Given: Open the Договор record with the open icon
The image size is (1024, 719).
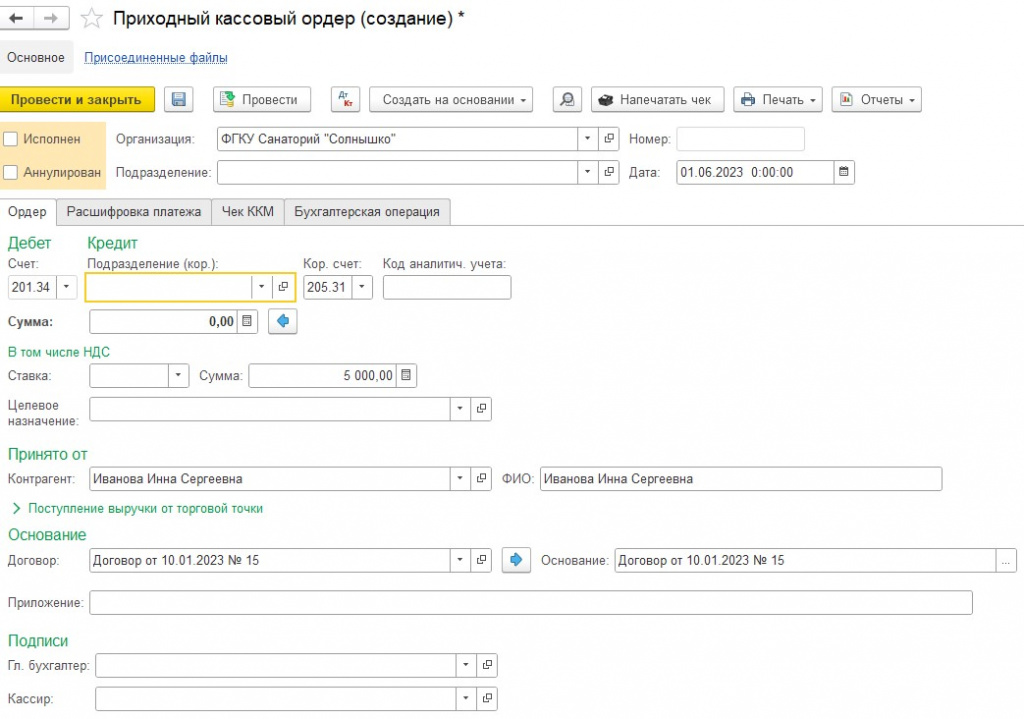Looking at the screenshot, I should 481,560.
